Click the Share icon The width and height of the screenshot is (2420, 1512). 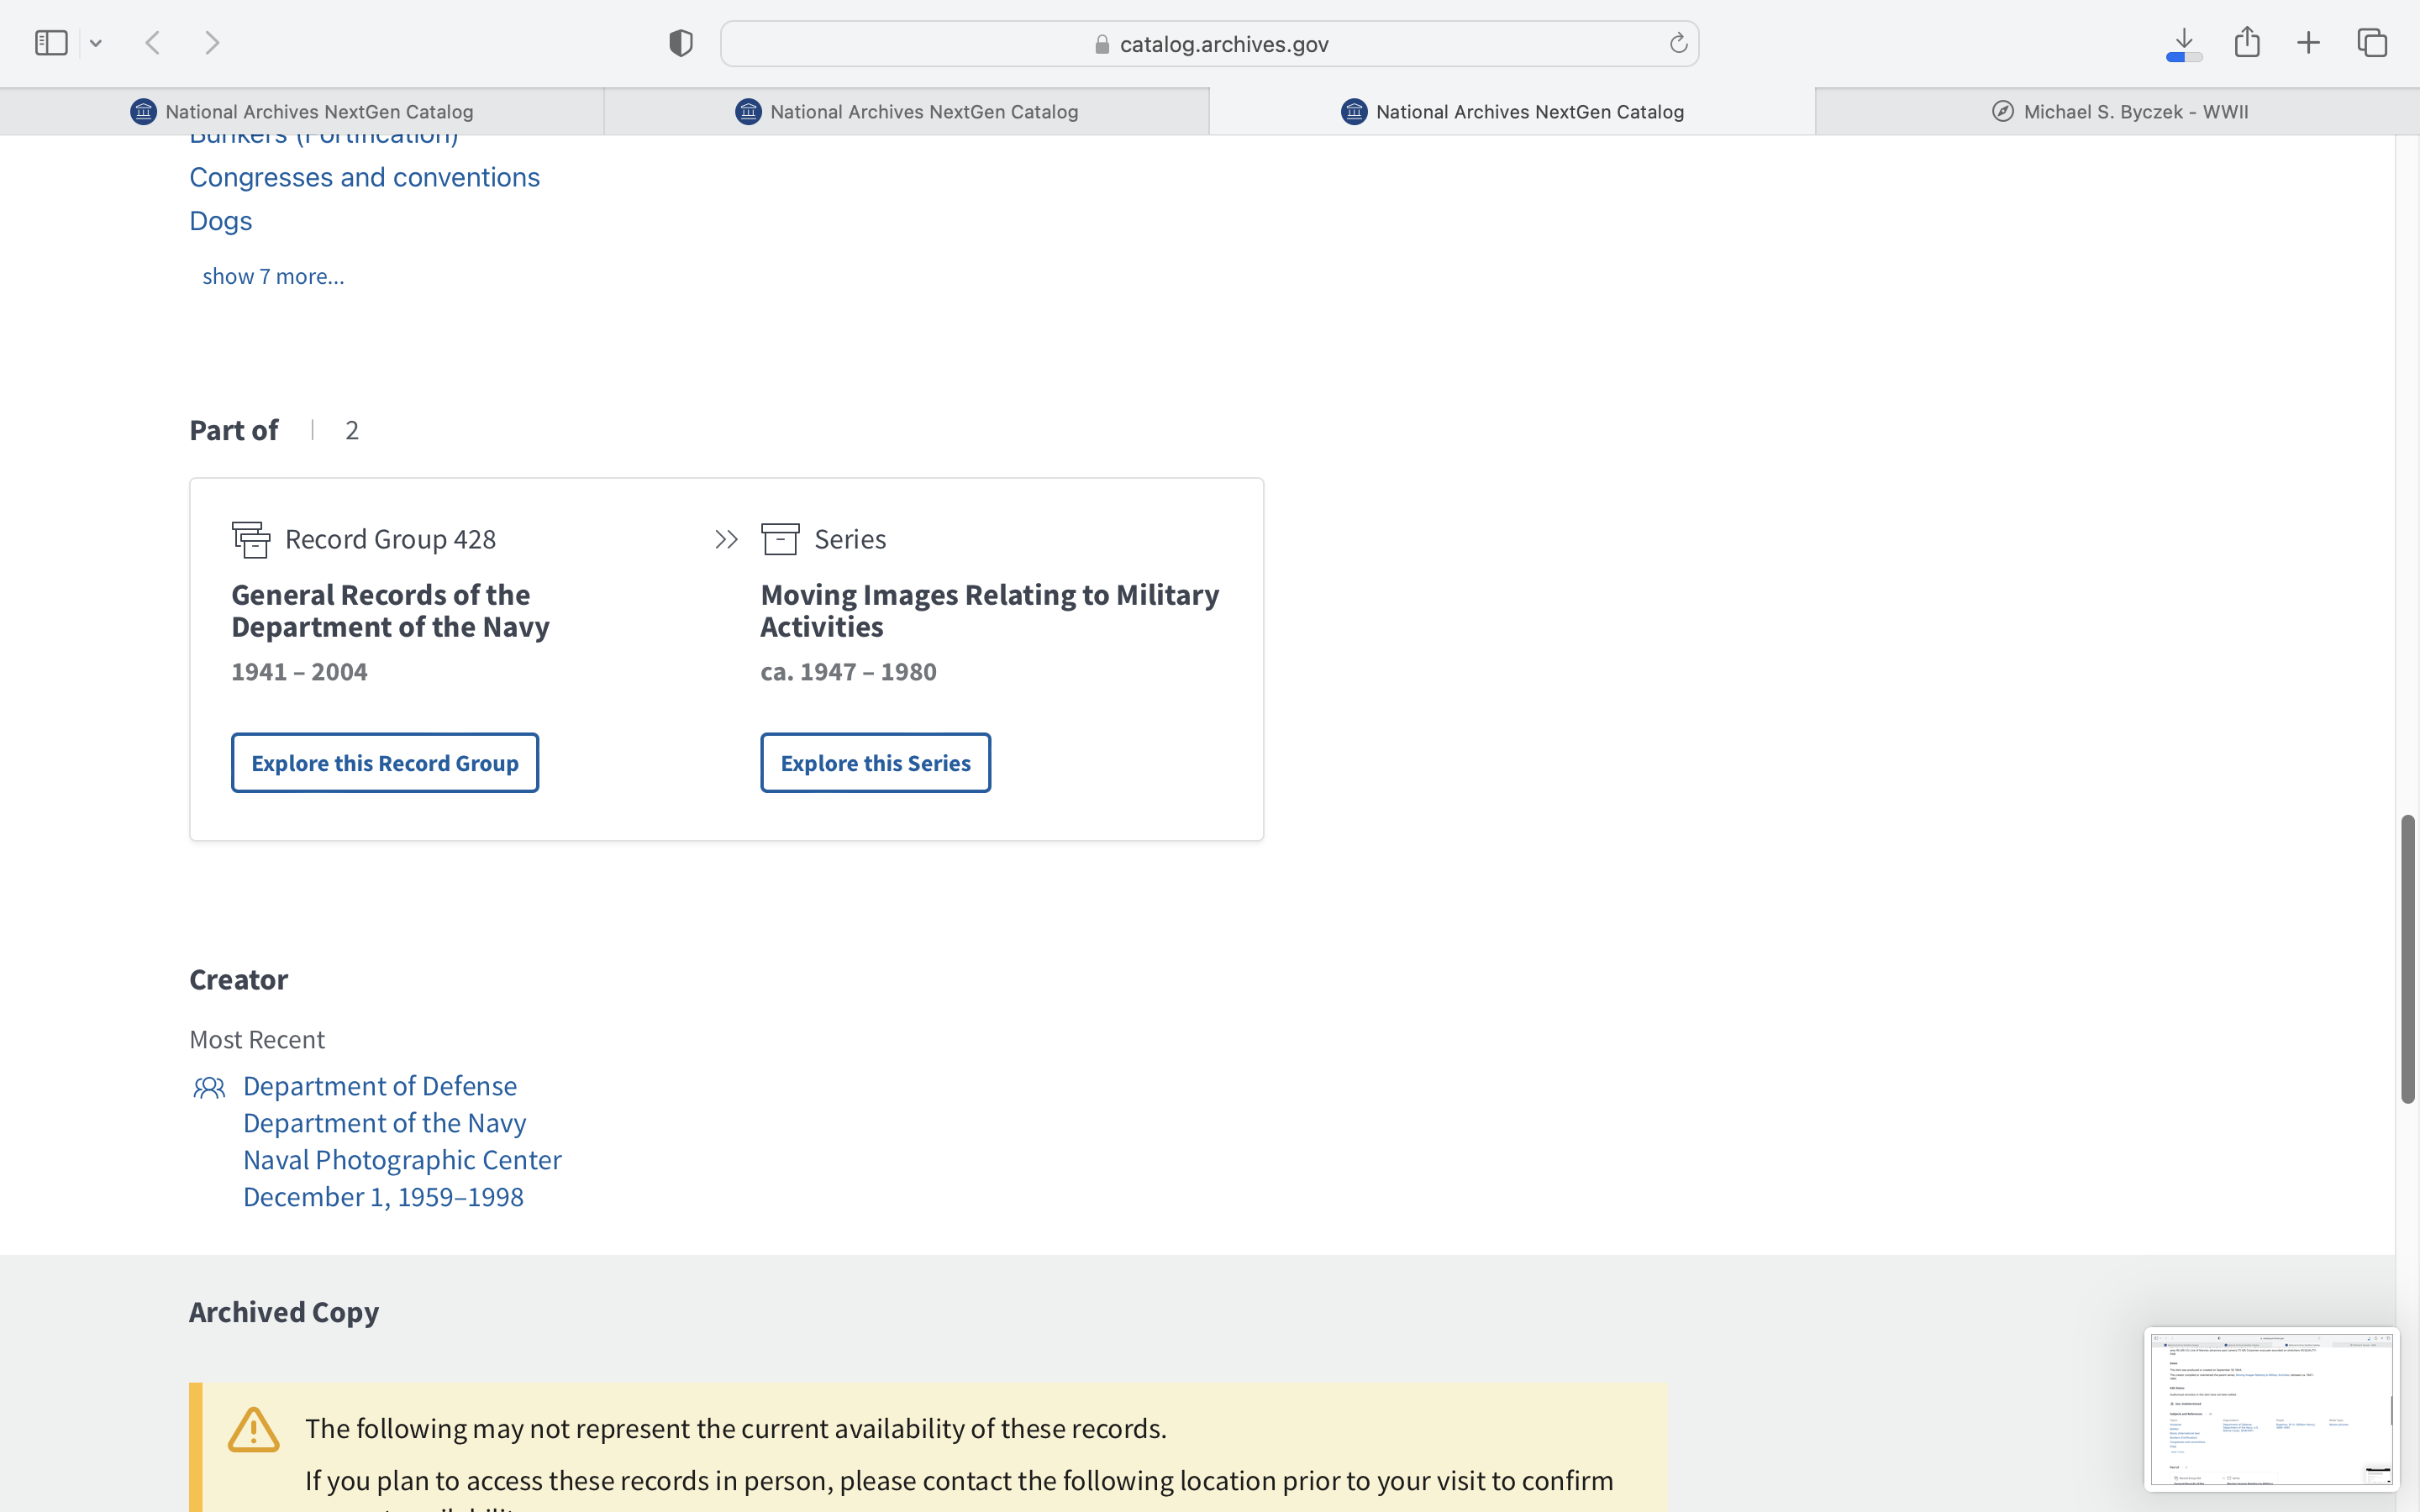click(x=2247, y=43)
